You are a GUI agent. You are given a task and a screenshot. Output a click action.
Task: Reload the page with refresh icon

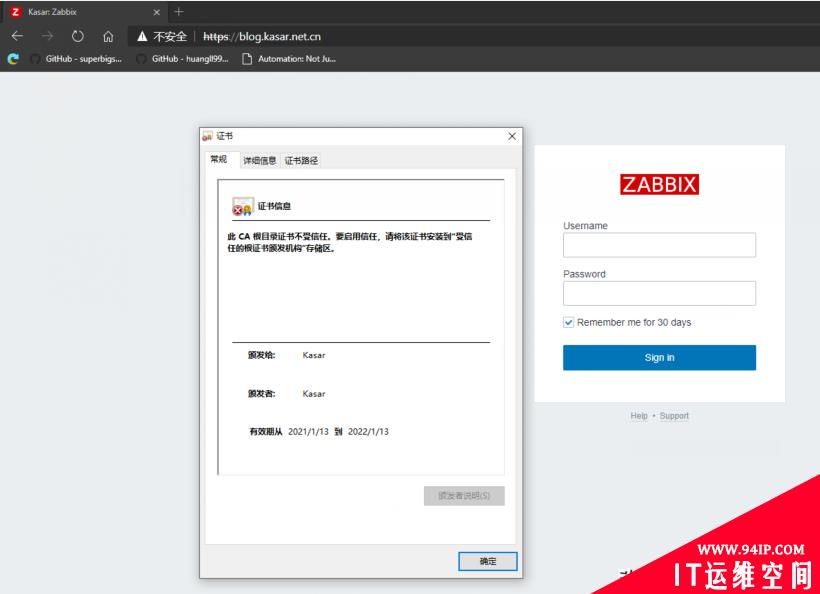pos(77,36)
